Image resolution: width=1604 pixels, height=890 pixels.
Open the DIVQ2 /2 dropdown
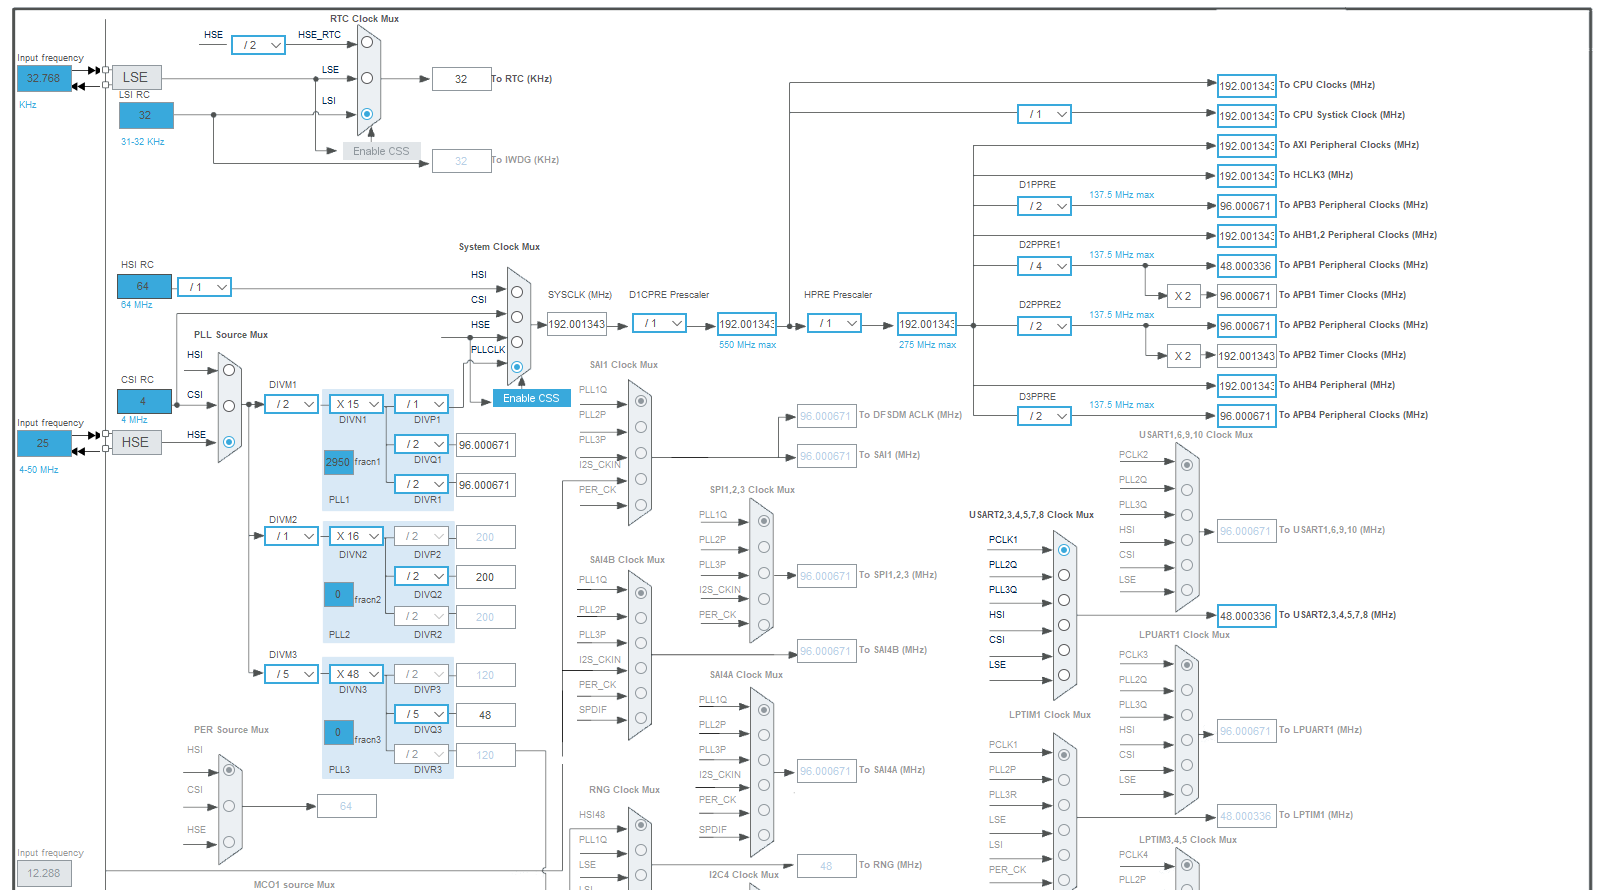click(421, 576)
